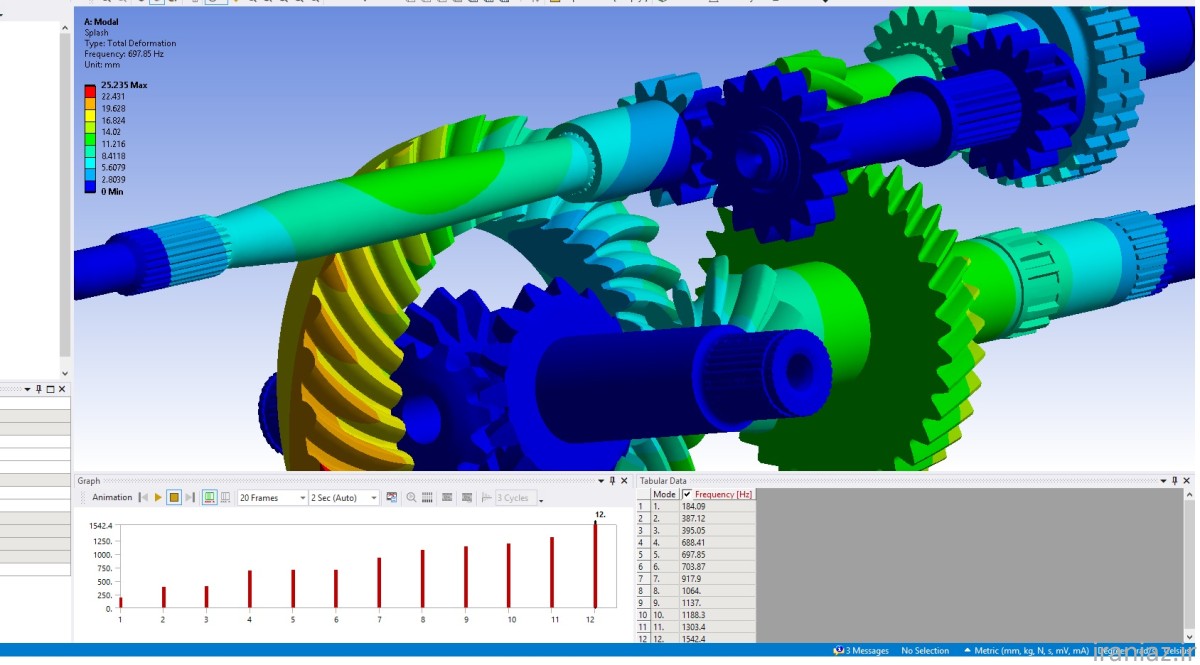The width and height of the screenshot is (1200, 665).
Task: Select Result Sets animation mode icon
Action: coord(225,498)
